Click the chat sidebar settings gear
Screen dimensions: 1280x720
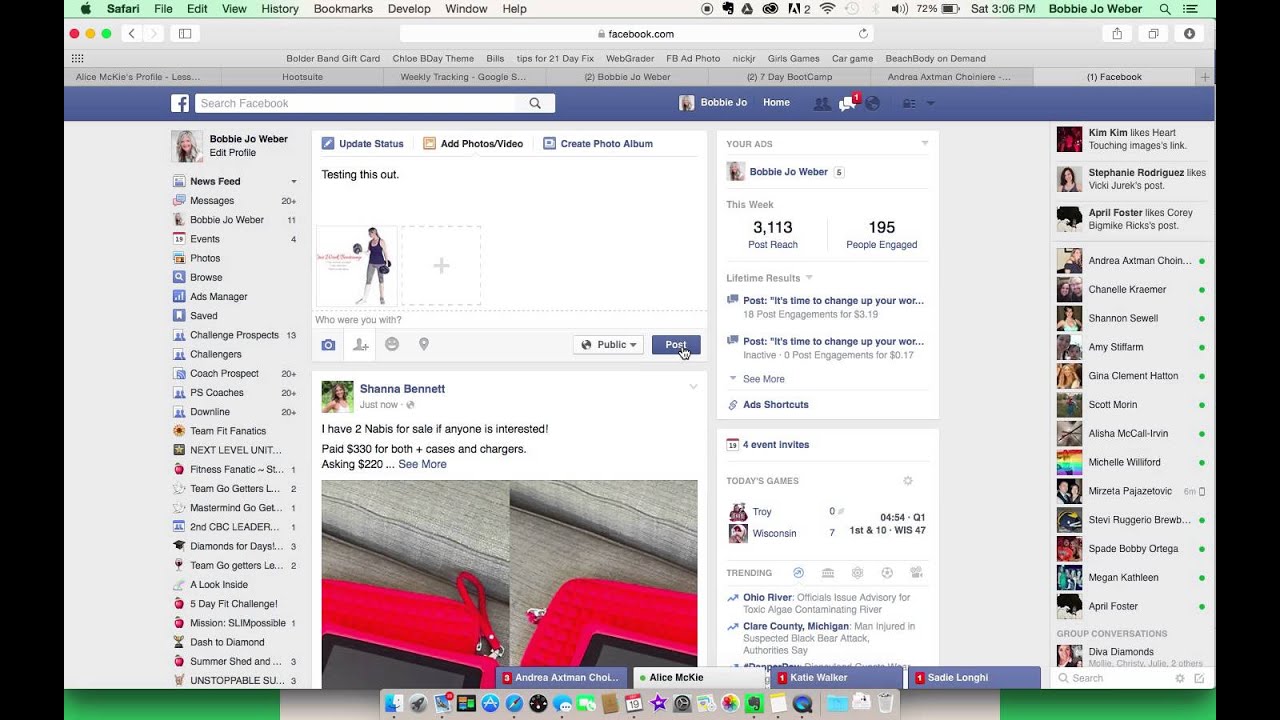1180,678
